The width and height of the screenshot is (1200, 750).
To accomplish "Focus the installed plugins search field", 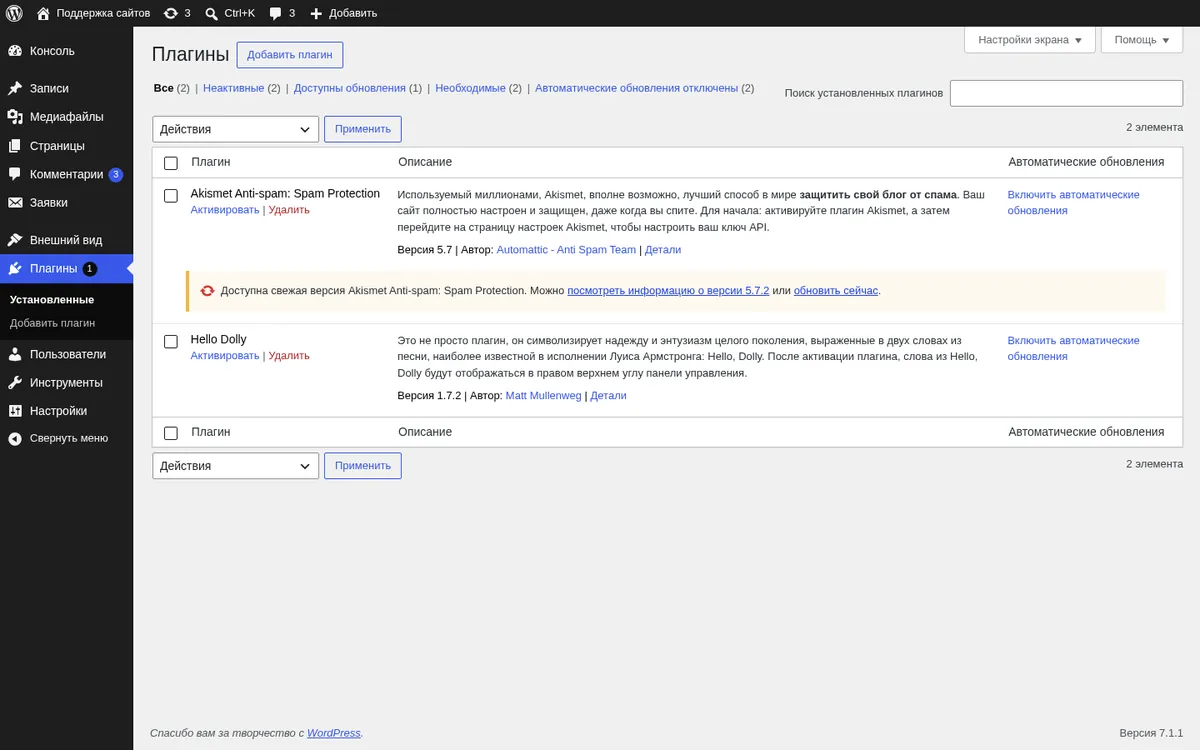I will pos(1066,93).
